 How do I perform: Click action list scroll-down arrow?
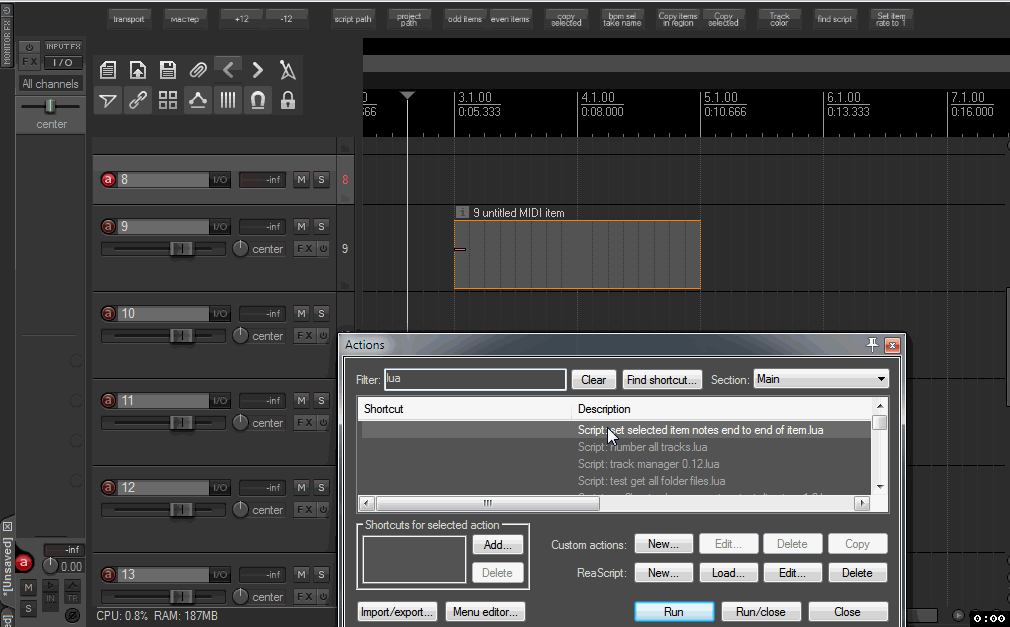point(880,487)
